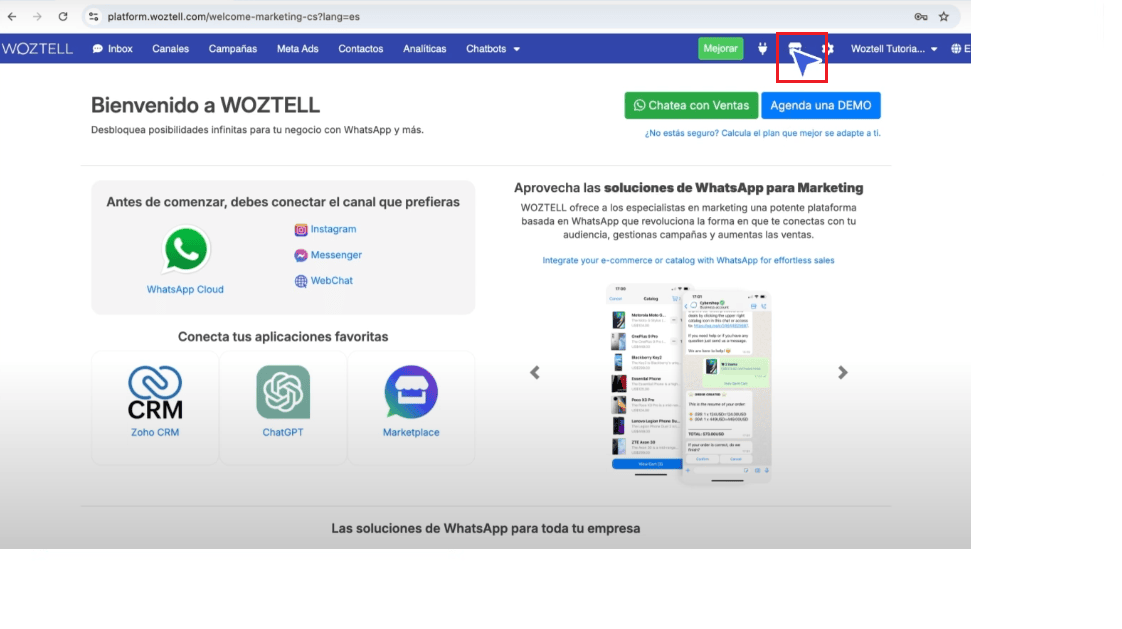
Task: Open the Campañas menu
Action: click(233, 49)
